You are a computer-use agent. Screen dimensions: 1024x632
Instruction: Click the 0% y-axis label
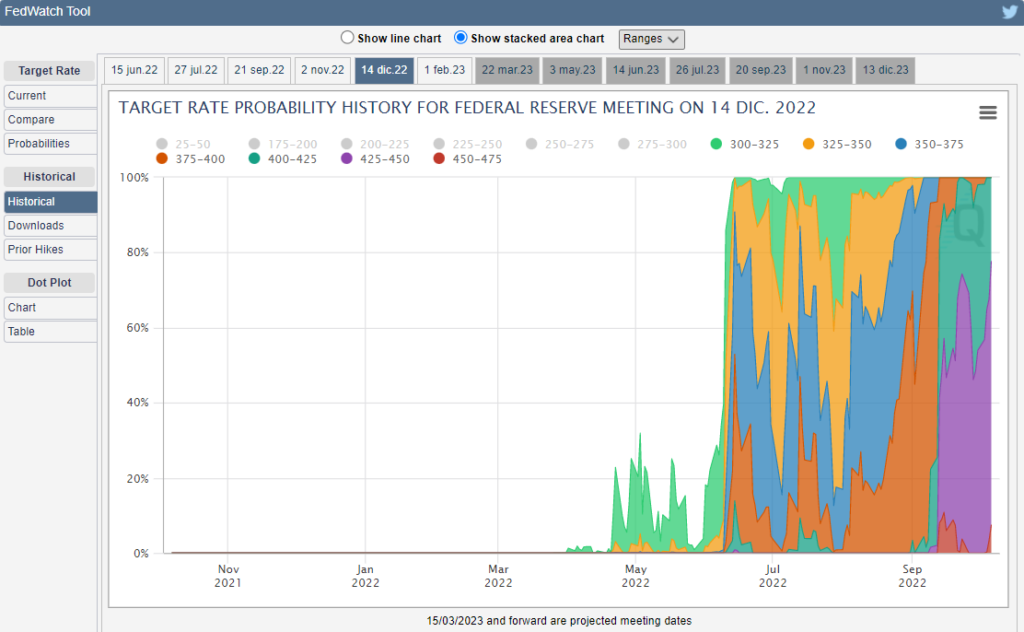(x=141, y=554)
